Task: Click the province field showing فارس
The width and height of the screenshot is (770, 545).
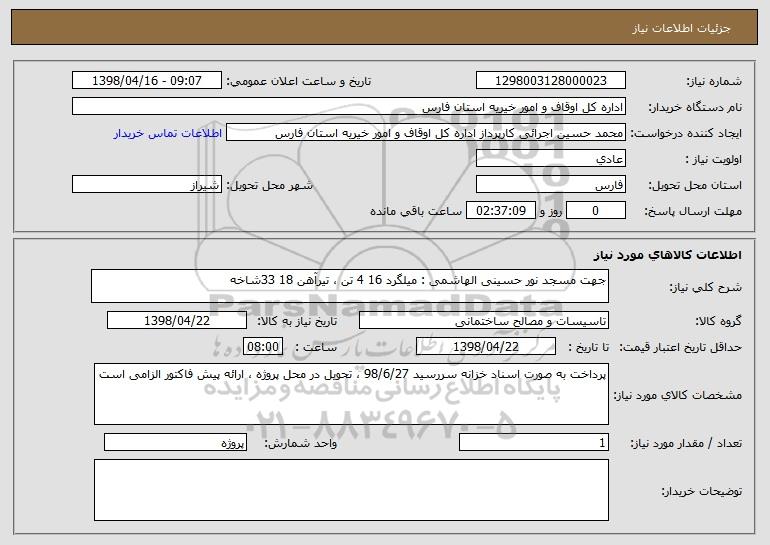Action: tap(550, 185)
